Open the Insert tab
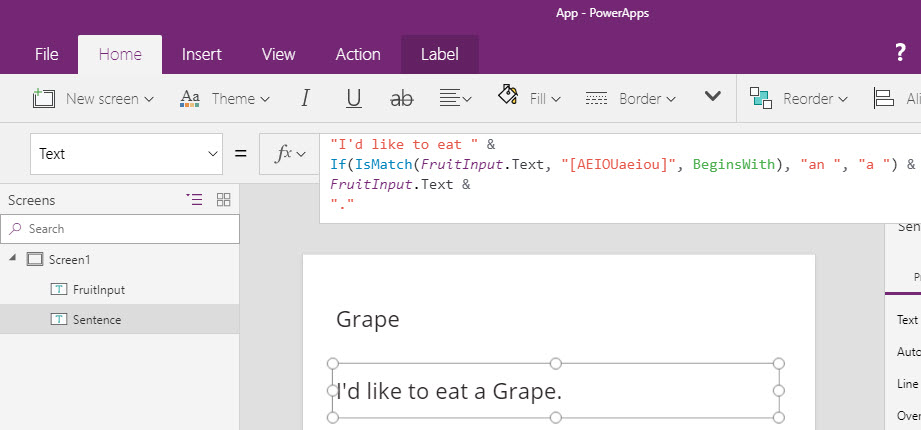The image size is (921, 430). pos(201,55)
